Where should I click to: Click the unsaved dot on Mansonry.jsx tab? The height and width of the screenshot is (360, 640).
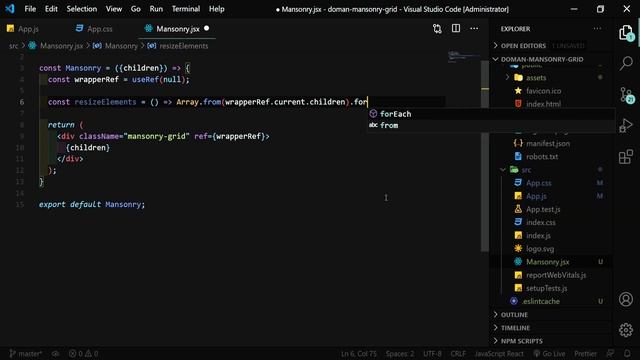tap(207, 28)
